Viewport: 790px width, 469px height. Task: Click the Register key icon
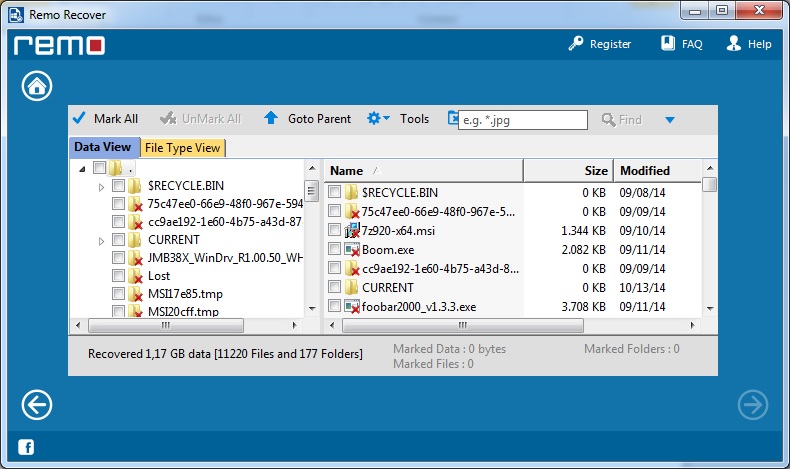[x=575, y=44]
